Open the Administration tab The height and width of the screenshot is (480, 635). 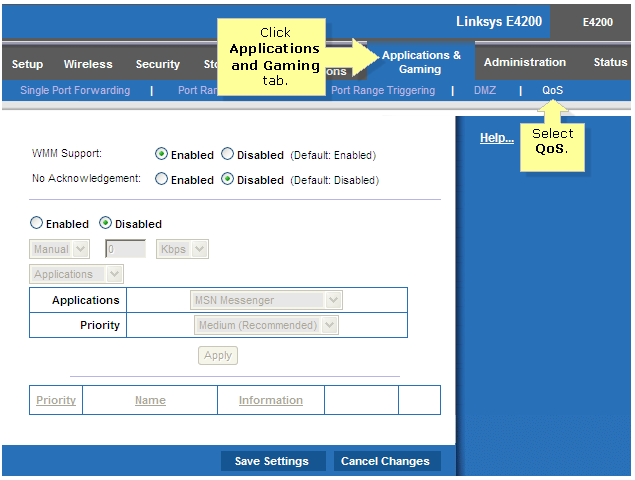(525, 62)
